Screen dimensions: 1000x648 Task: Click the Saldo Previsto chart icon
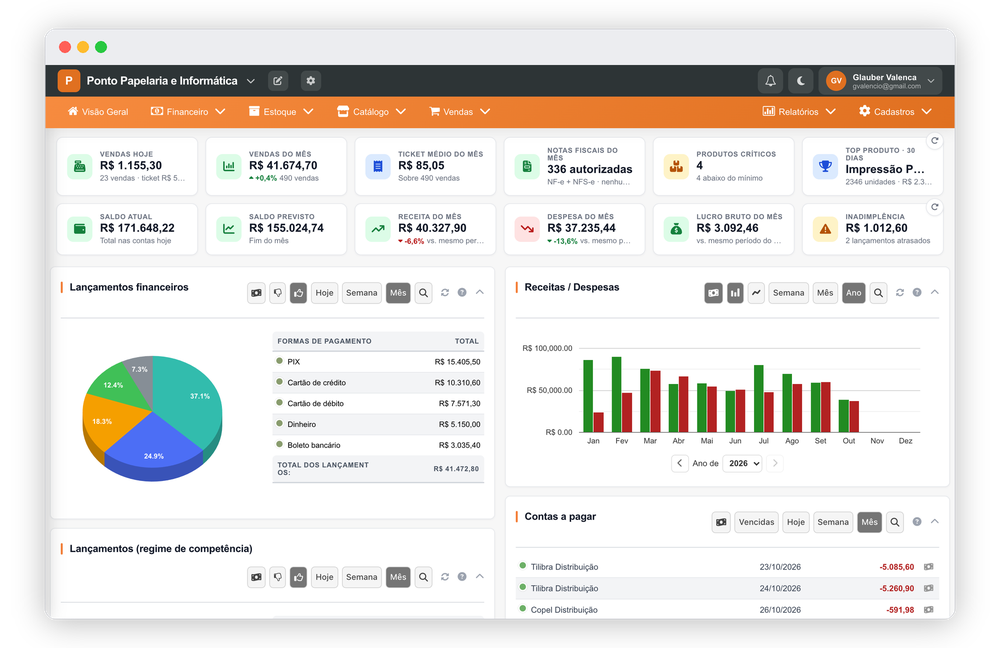pos(228,229)
